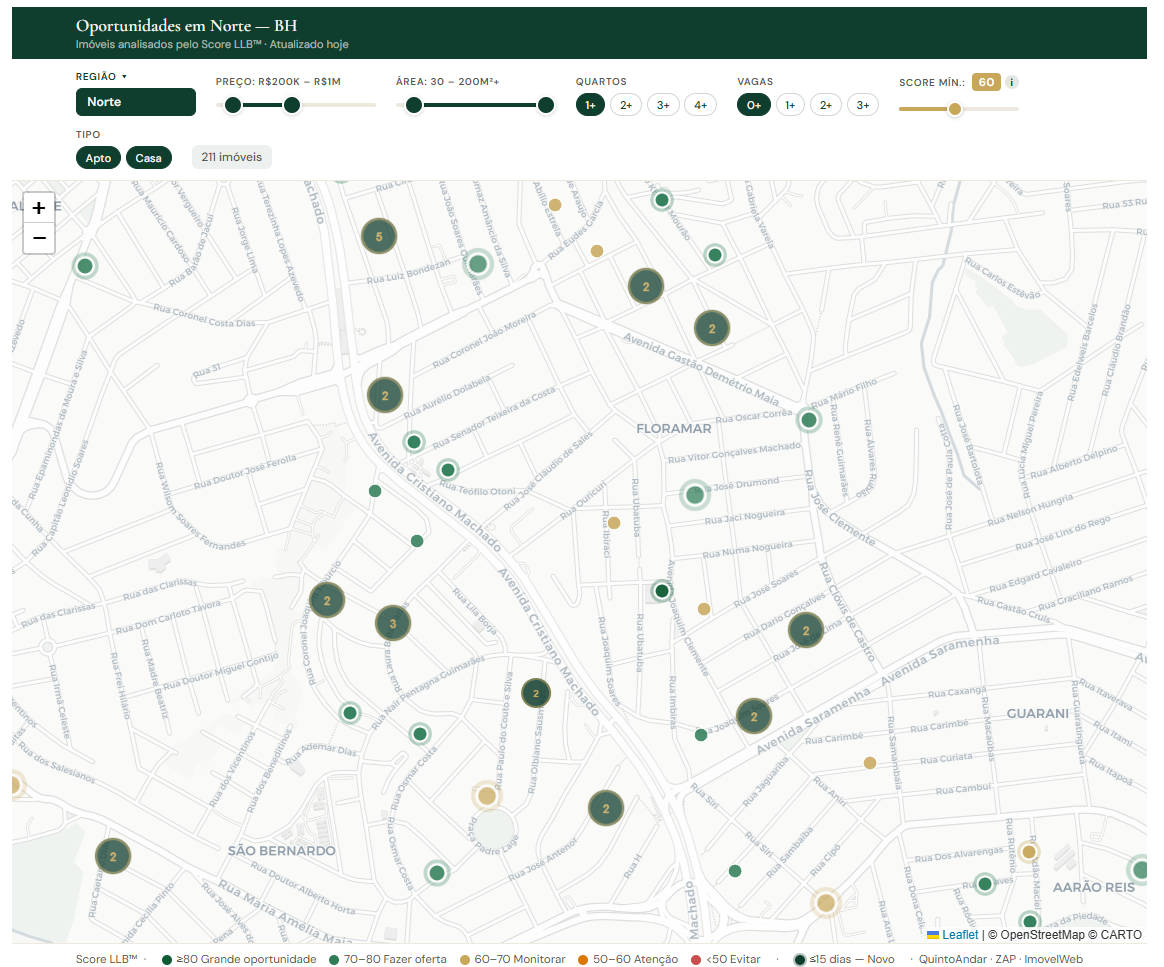
Task: Select 3+ quartos filter
Action: [x=663, y=105]
